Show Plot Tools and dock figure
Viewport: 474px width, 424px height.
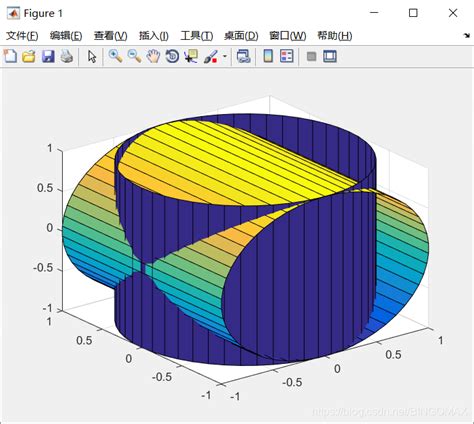tap(330, 56)
